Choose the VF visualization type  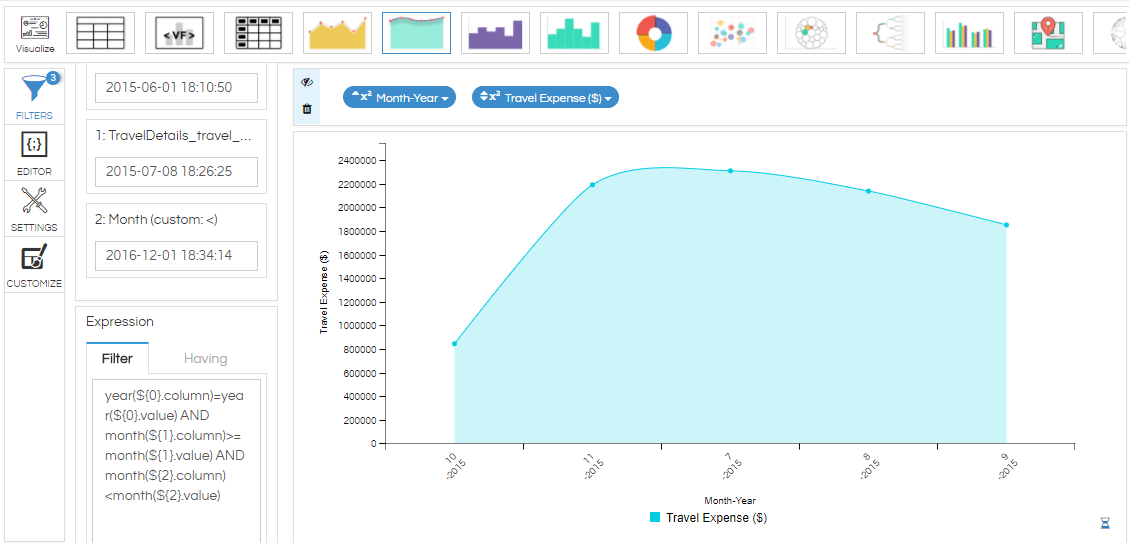(x=179, y=33)
